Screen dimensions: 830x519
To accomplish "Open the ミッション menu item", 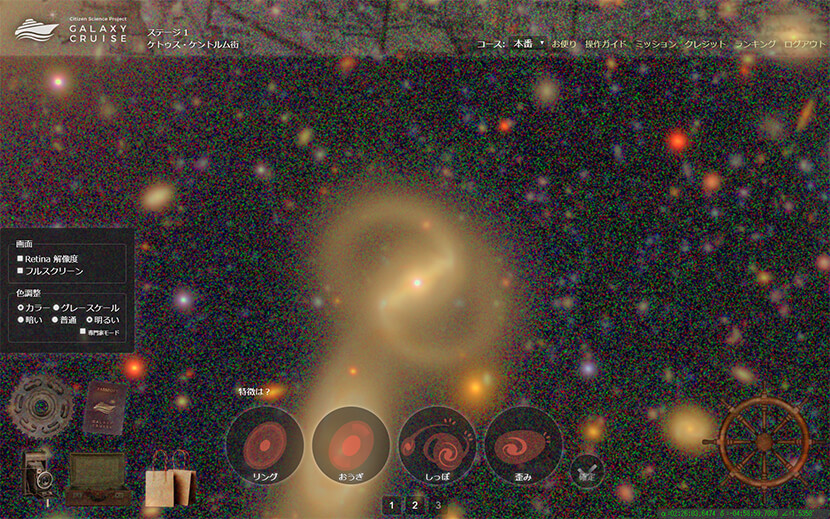I will [655, 44].
